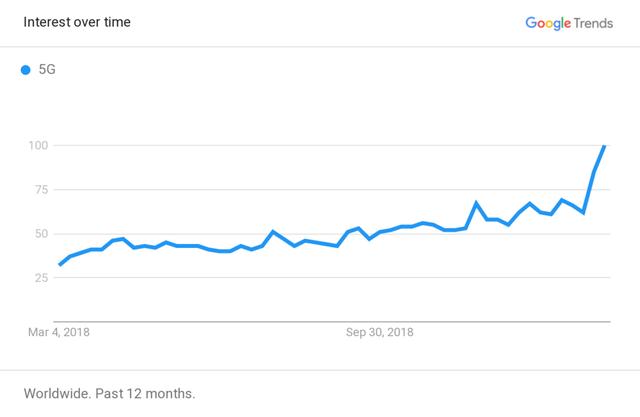Screen dimensions: 640x417
Task: Click the mid-spike just after Sep 30
Action: tap(476, 202)
